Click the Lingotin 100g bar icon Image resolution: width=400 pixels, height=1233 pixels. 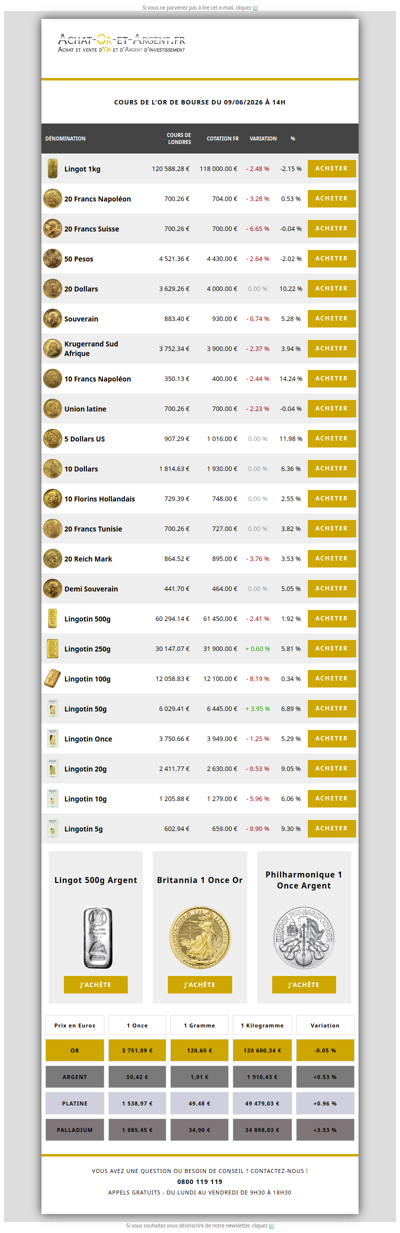(52, 679)
